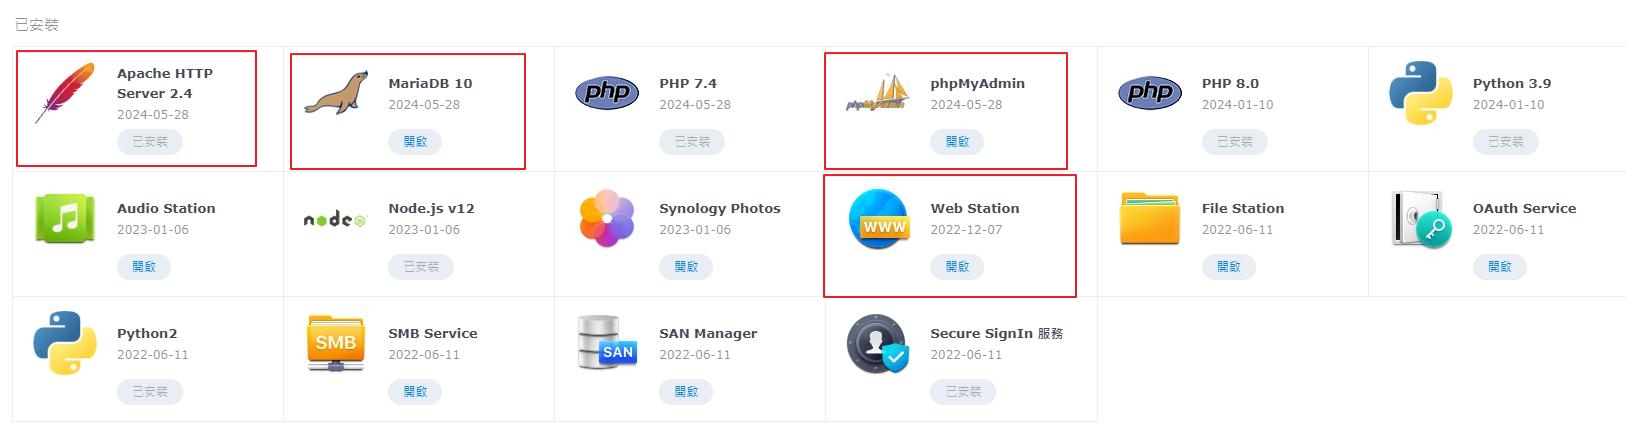
Task: Click the Audio Station music note icon
Action: click(x=65, y=218)
